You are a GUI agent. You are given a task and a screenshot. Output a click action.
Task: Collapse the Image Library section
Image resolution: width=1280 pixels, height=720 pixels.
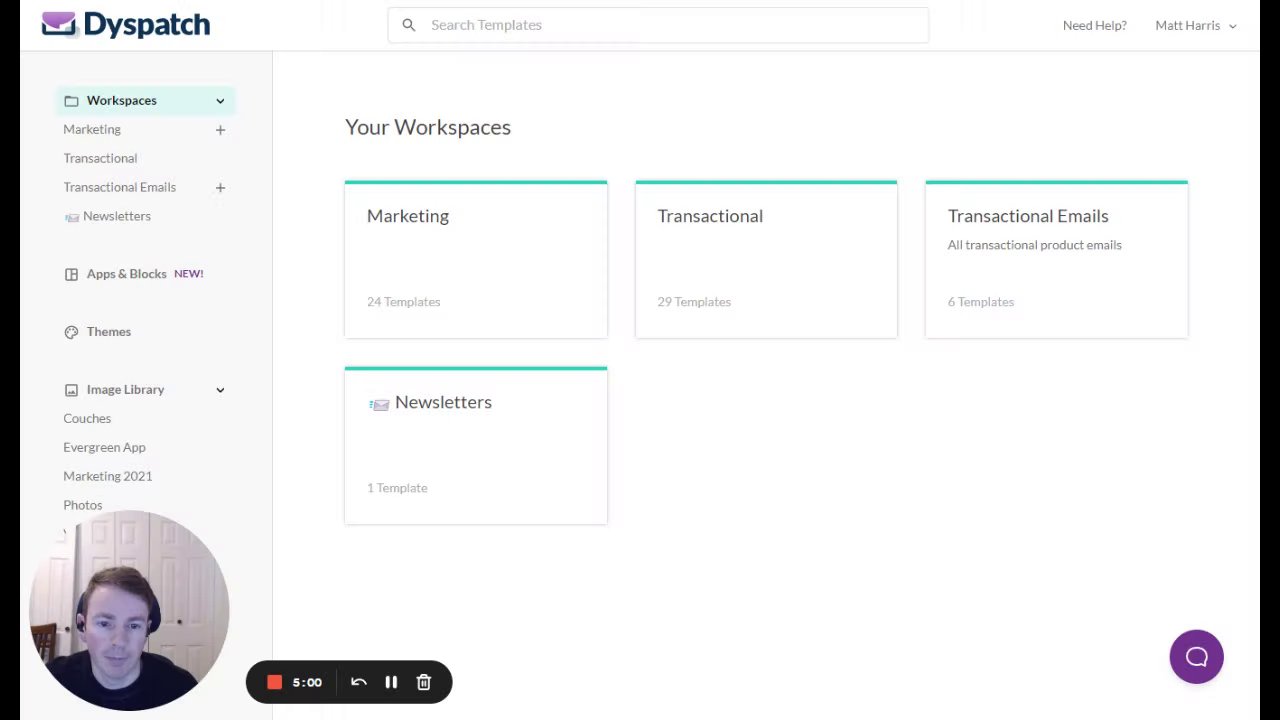pyautogui.click(x=220, y=390)
